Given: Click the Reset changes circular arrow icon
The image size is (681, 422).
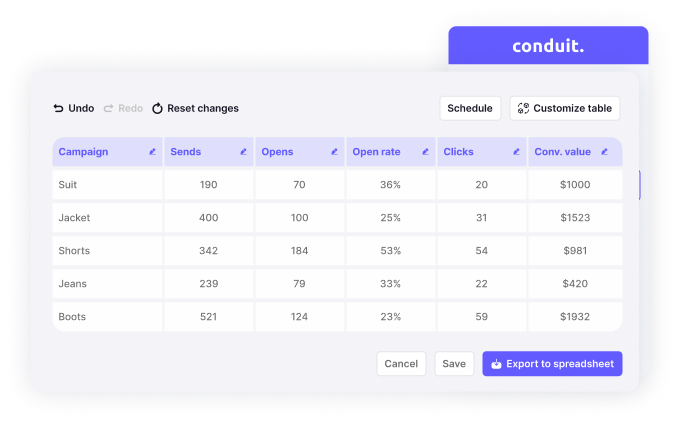Looking at the screenshot, I should (157, 108).
